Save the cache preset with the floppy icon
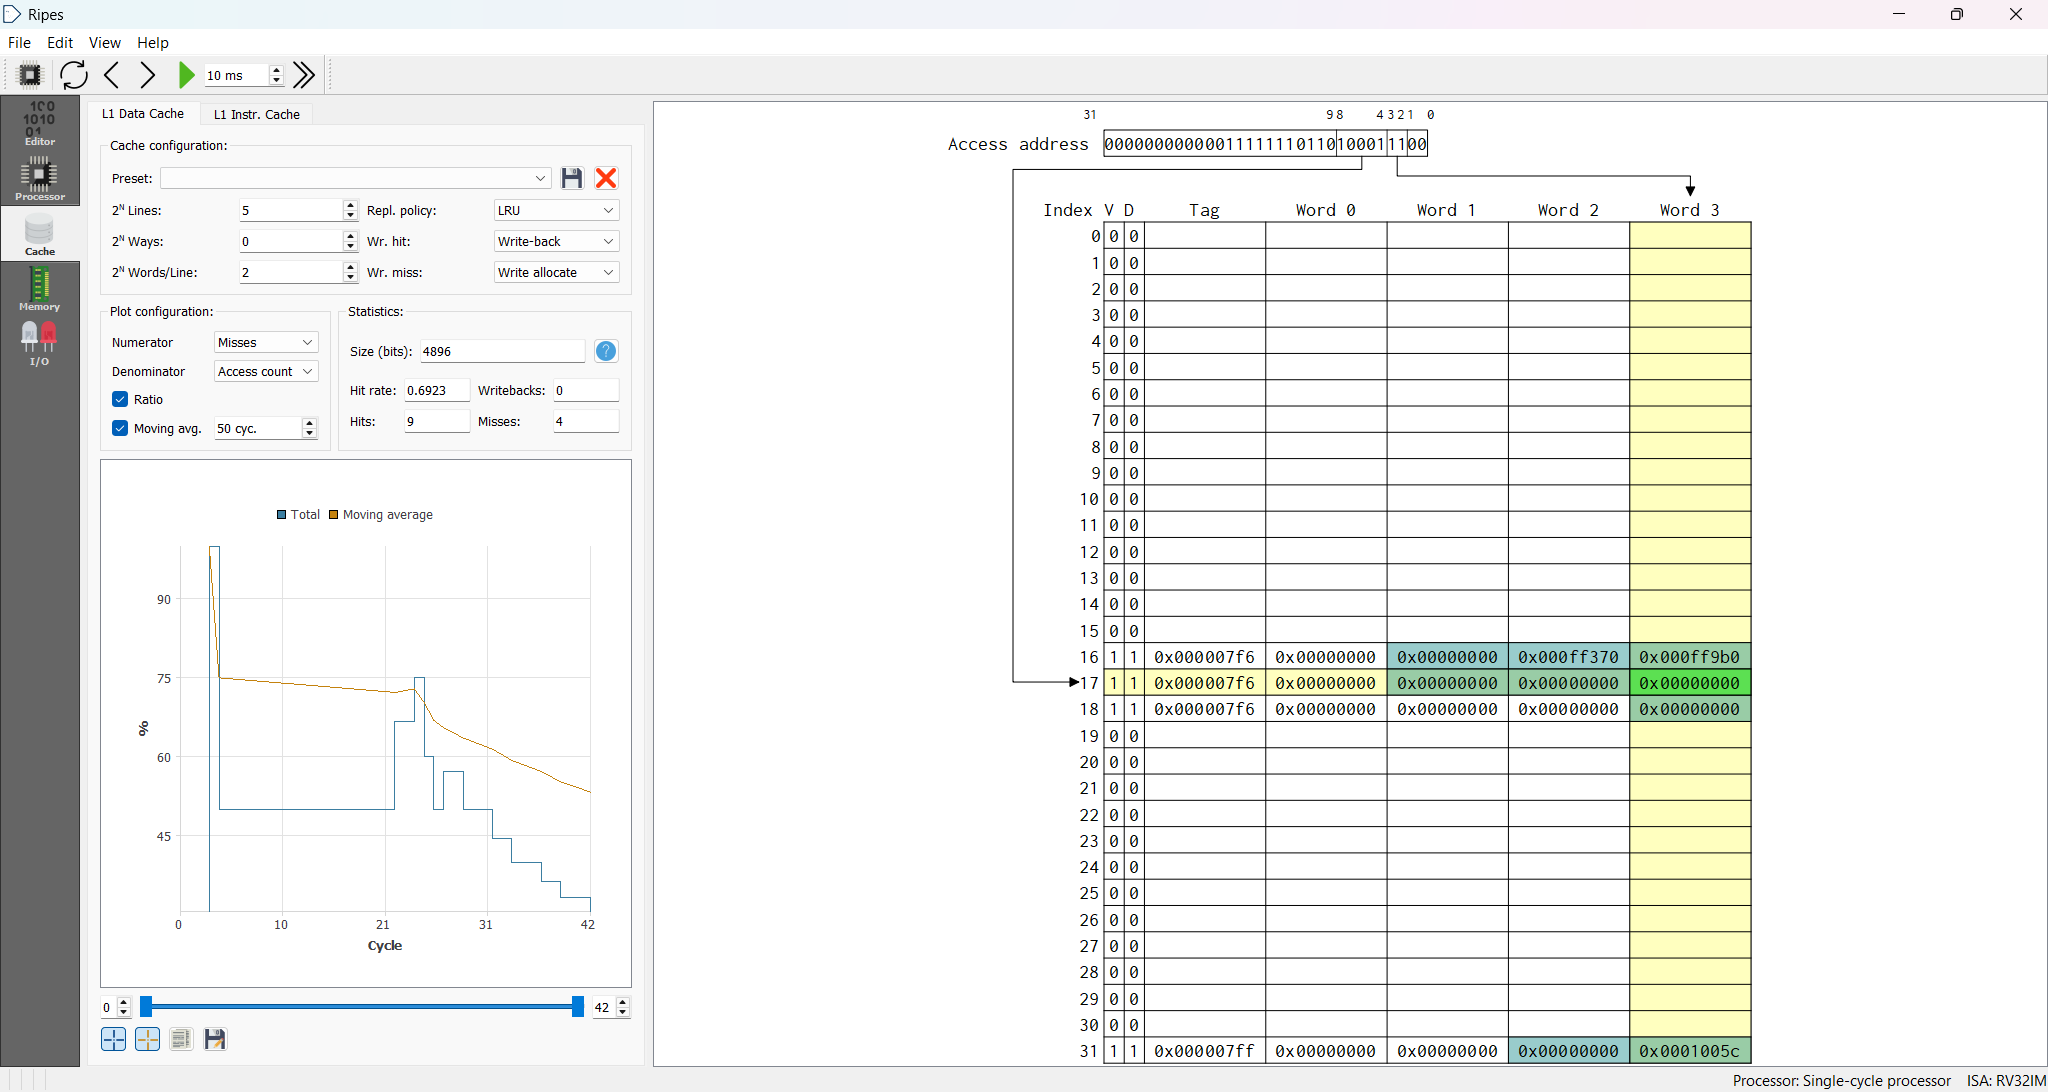Screen dimensions: 2048x1092 (x=572, y=178)
